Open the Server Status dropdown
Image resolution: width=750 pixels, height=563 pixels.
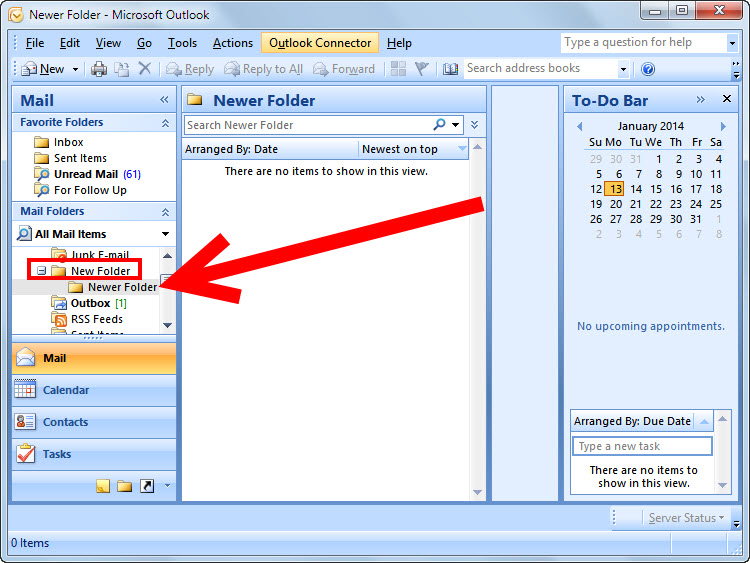point(686,518)
